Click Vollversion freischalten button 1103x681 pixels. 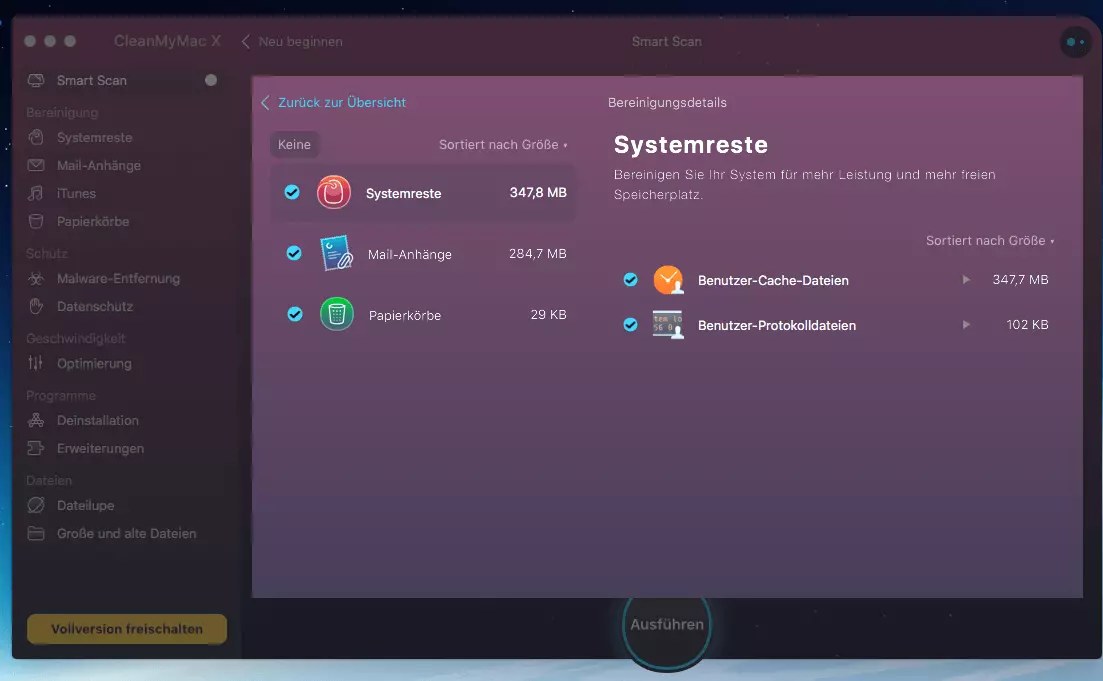click(127, 629)
